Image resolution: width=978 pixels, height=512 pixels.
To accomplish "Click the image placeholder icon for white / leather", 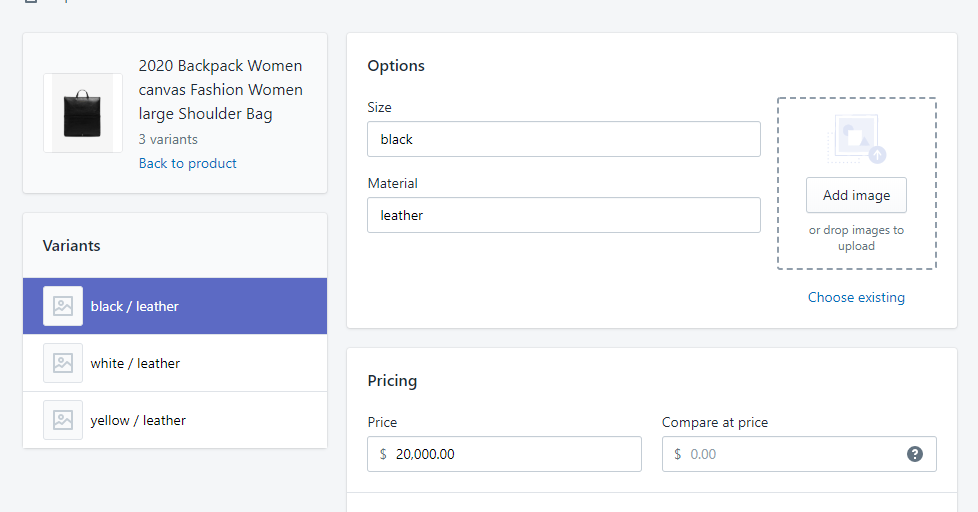I will (x=63, y=363).
